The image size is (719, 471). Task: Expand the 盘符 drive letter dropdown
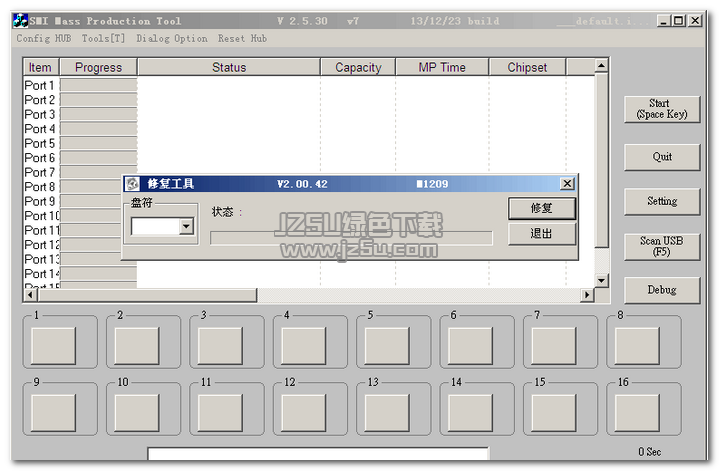coord(186,226)
